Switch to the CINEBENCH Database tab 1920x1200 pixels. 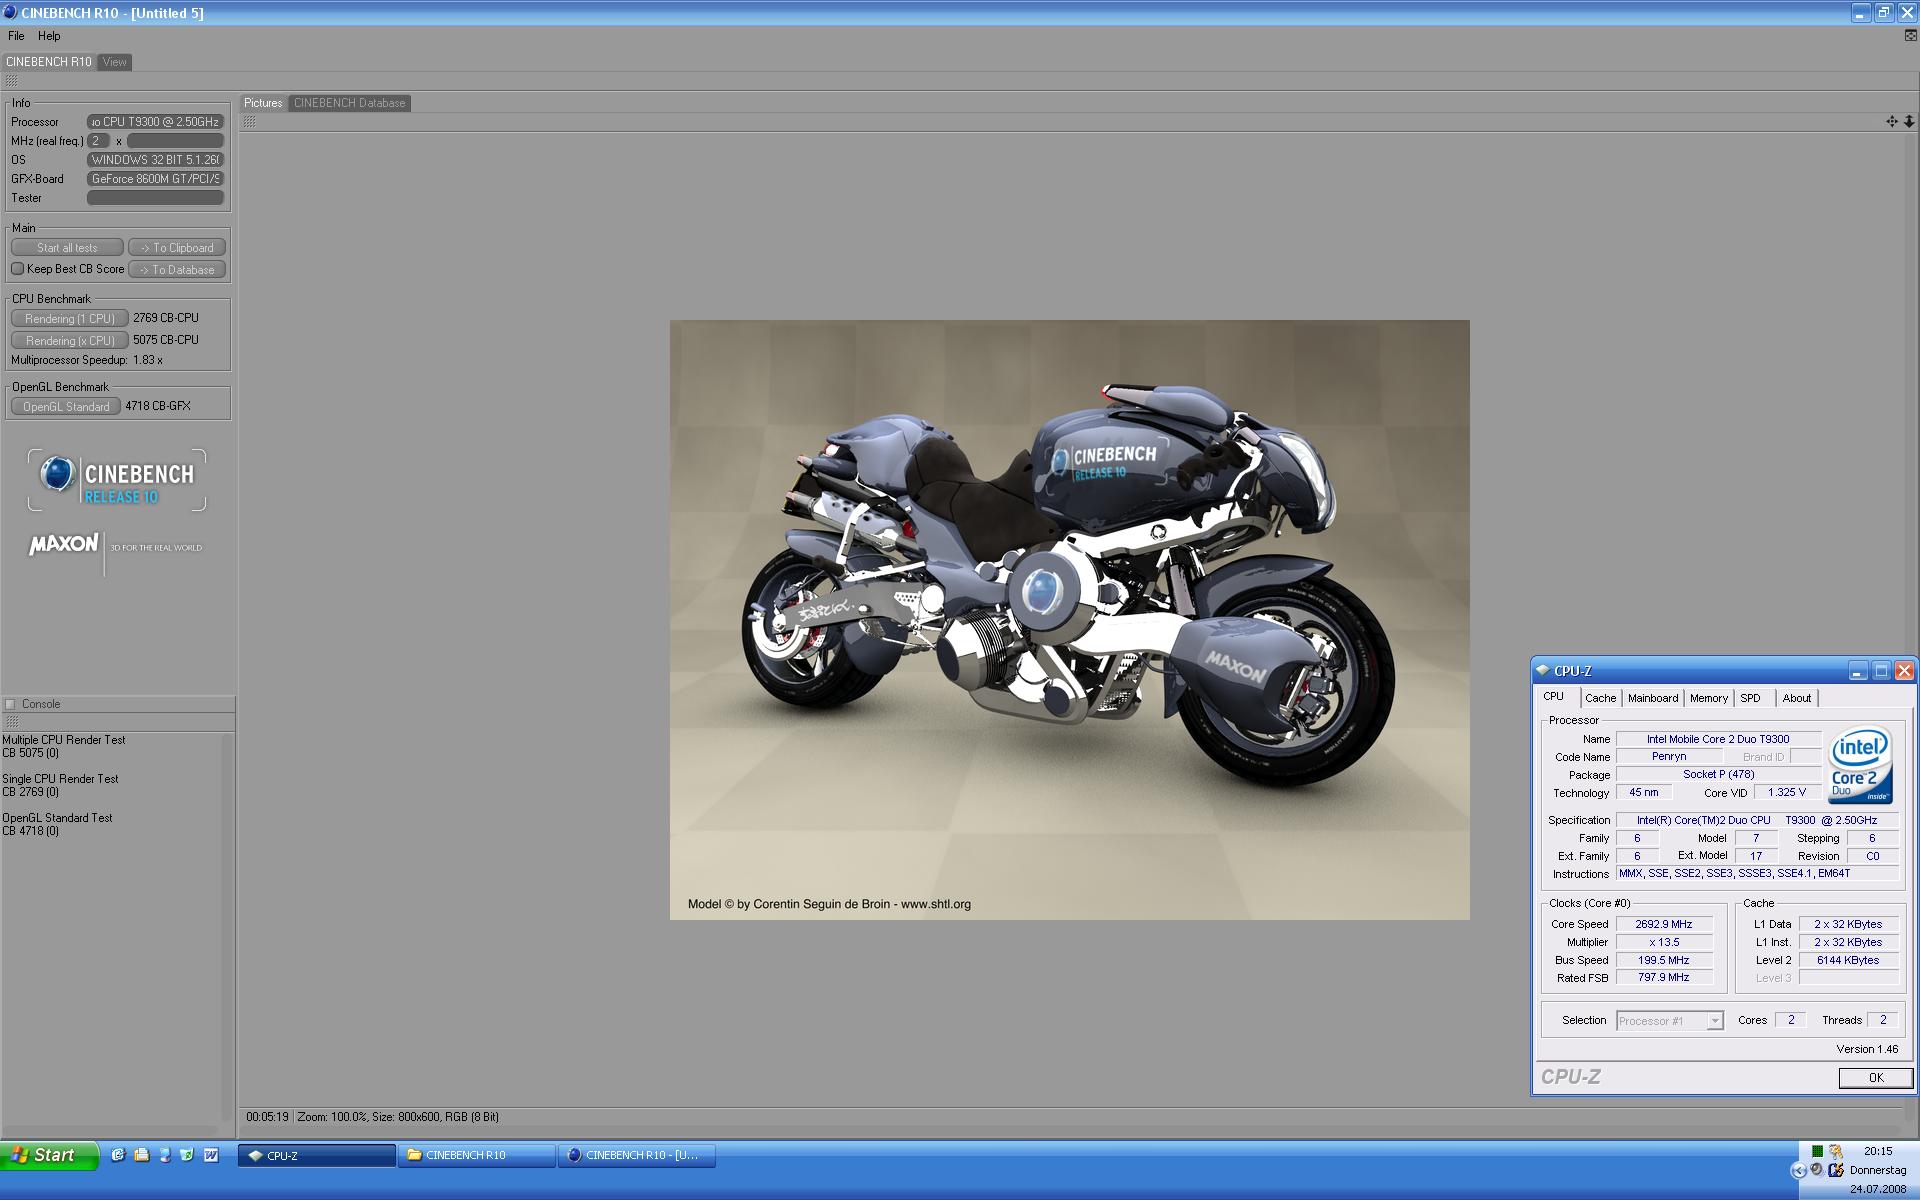(x=349, y=103)
